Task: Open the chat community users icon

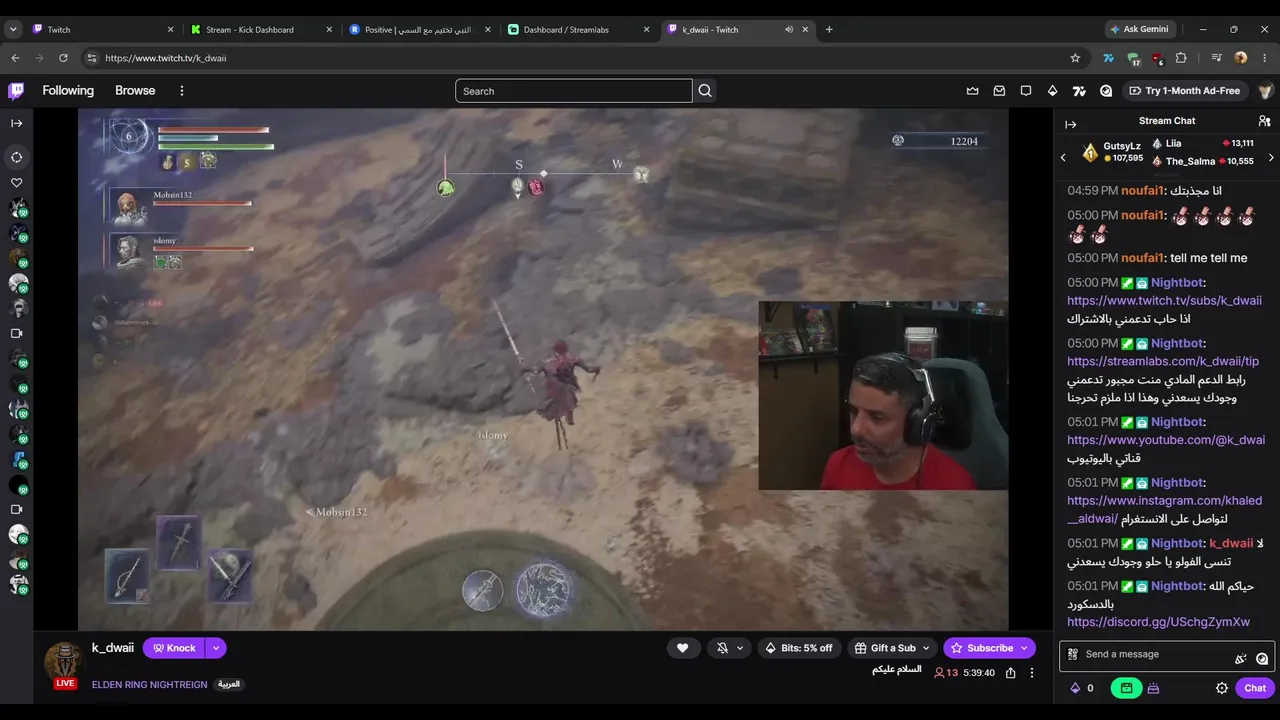Action: [1264, 121]
